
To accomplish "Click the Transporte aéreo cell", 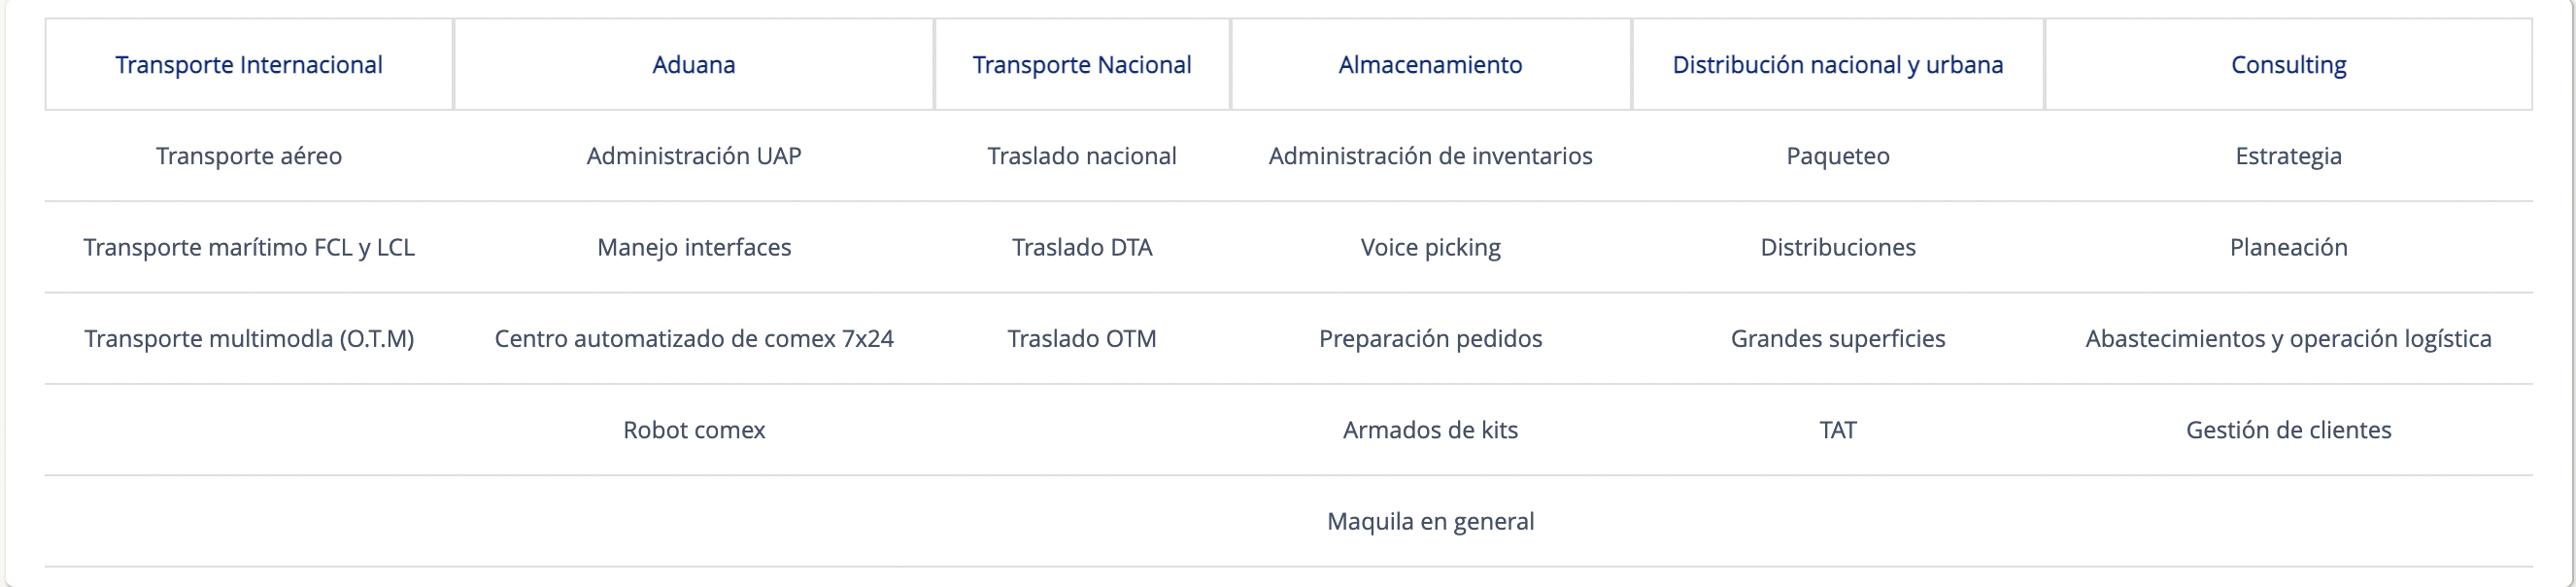I will tap(249, 156).
